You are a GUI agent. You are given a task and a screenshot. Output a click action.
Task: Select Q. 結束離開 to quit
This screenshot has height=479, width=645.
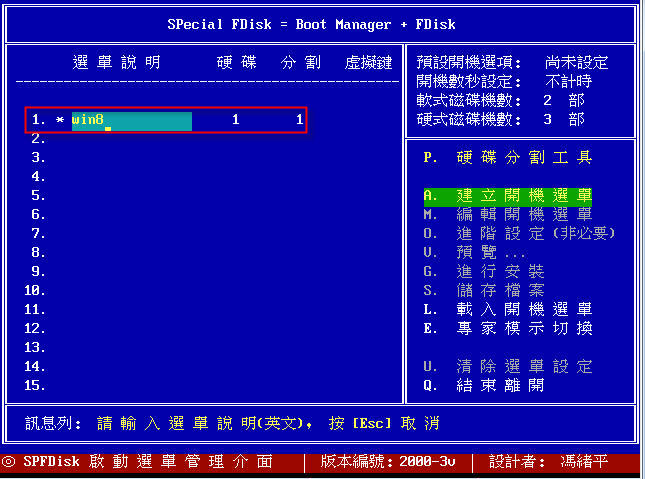point(484,385)
